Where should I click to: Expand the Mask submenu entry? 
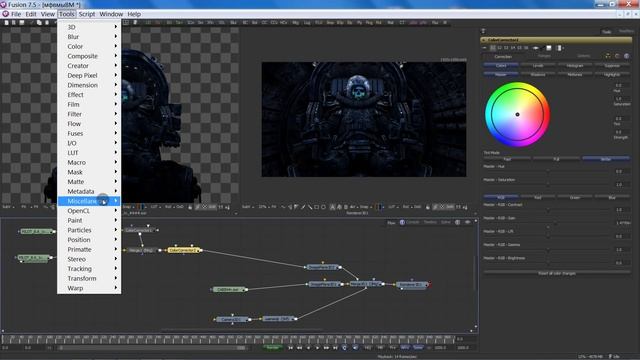pos(89,172)
